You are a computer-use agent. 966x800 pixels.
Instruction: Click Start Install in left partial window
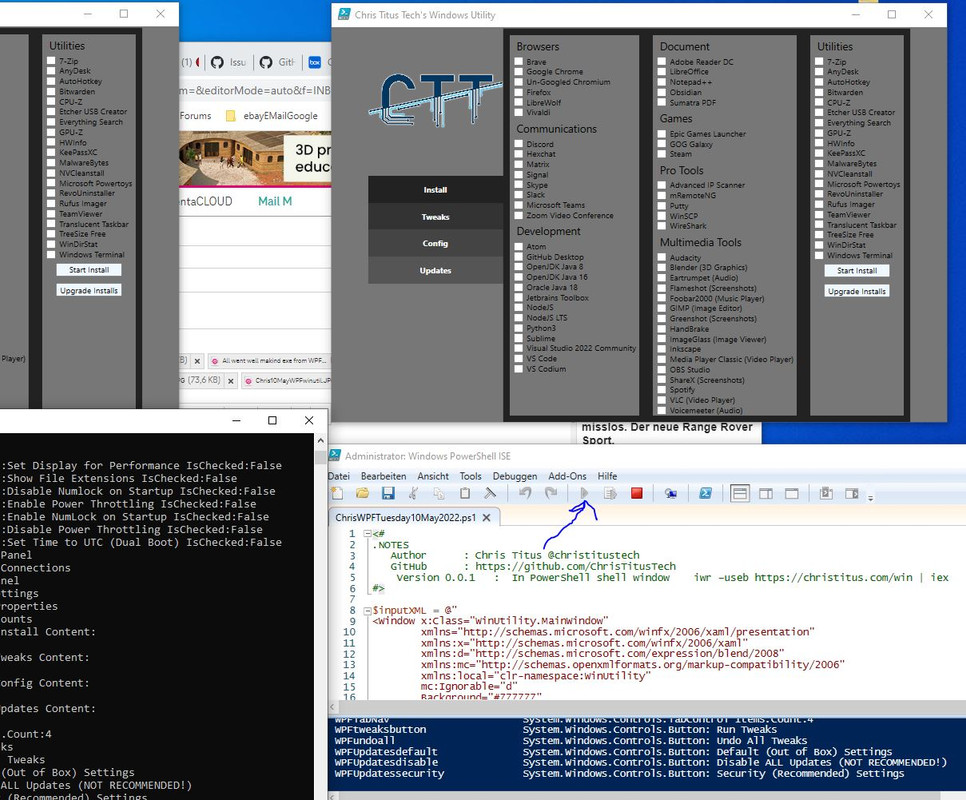[89, 270]
